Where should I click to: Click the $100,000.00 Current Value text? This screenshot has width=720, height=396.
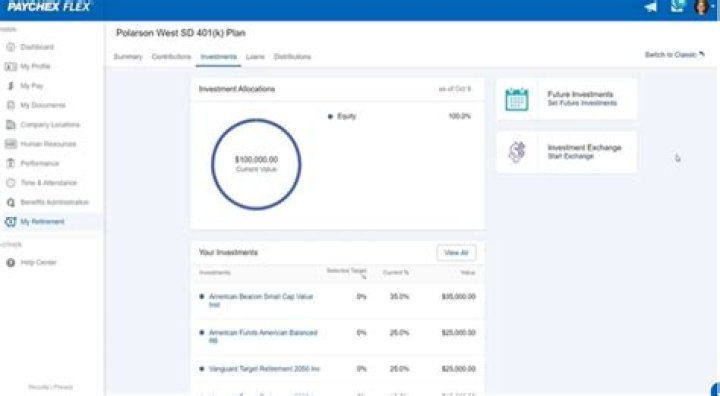(x=256, y=164)
